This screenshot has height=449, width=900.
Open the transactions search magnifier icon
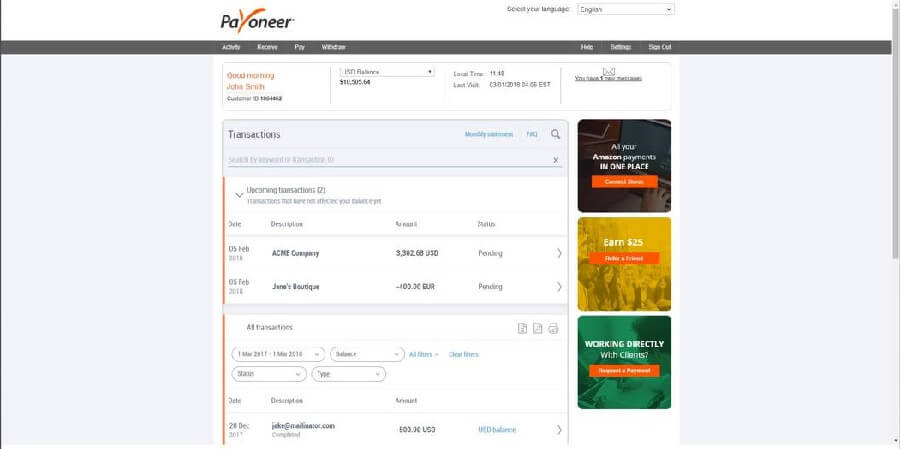pyautogui.click(x=555, y=134)
